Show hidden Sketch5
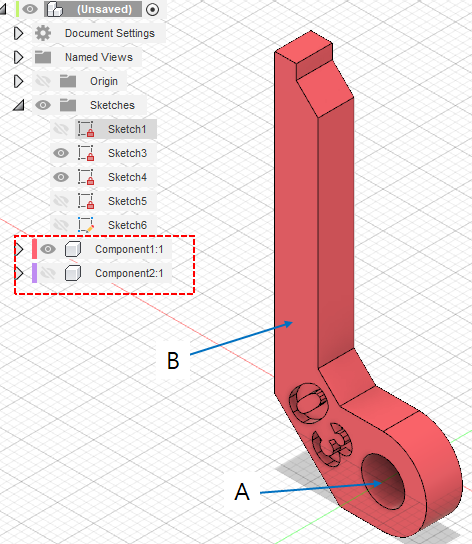The width and height of the screenshot is (472, 544). tap(61, 201)
